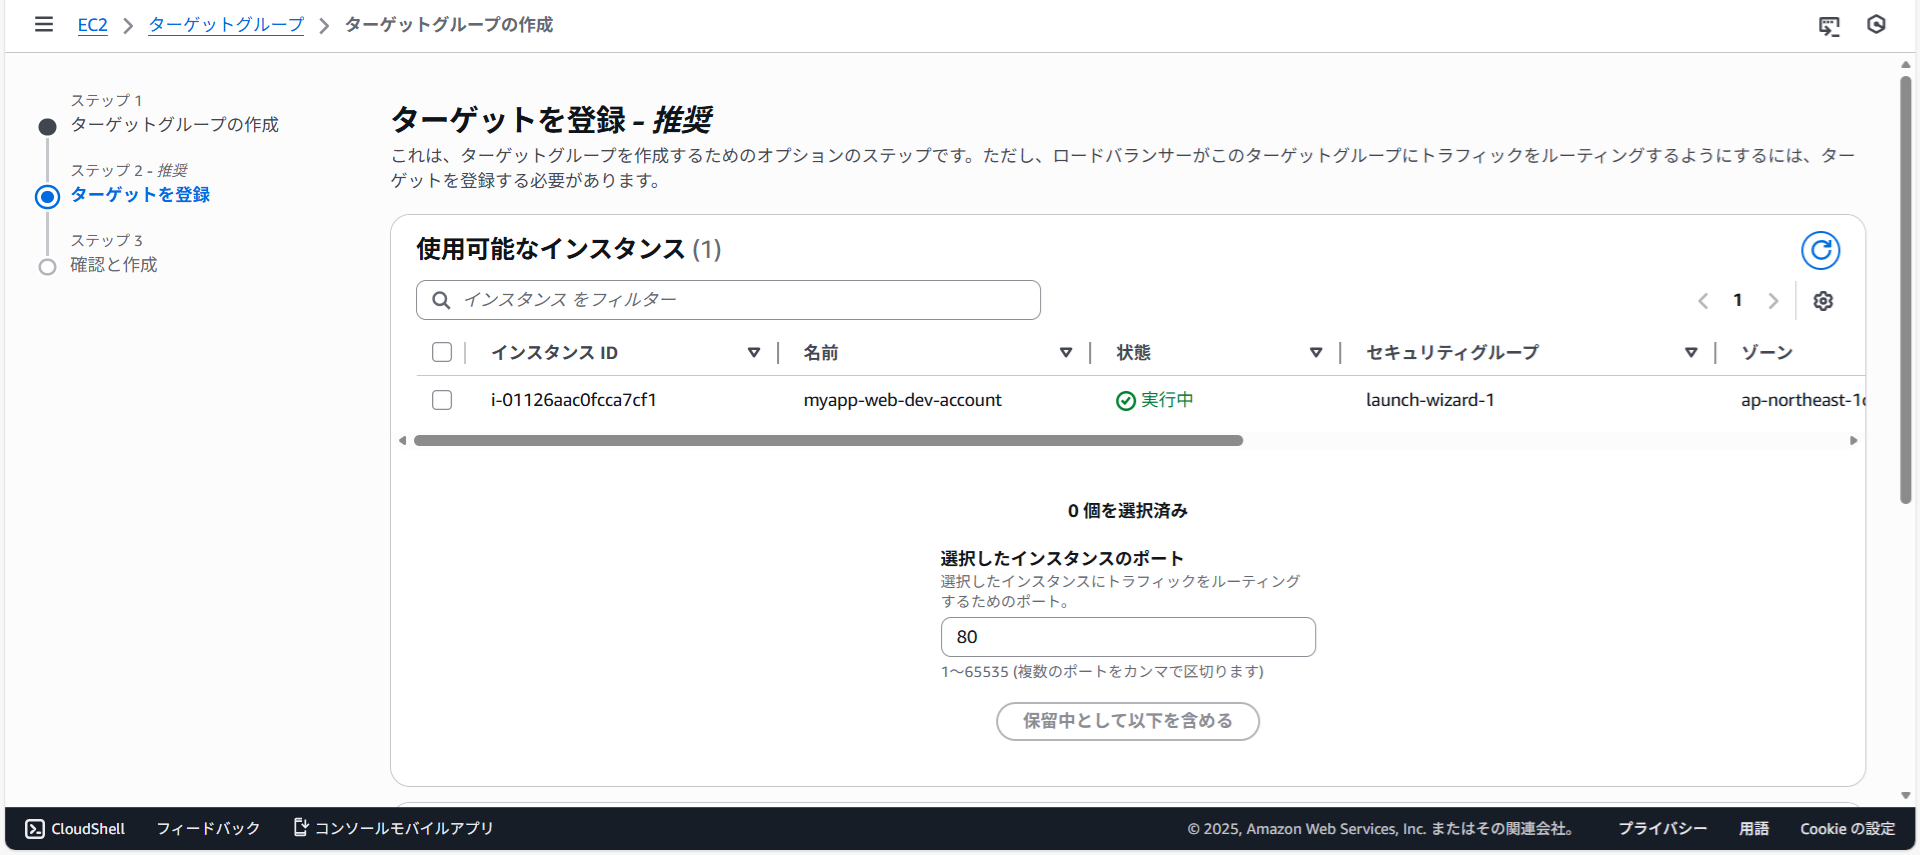Viewport: 1920px width, 855px height.
Task: Go to next page of instances
Action: pyautogui.click(x=1773, y=301)
